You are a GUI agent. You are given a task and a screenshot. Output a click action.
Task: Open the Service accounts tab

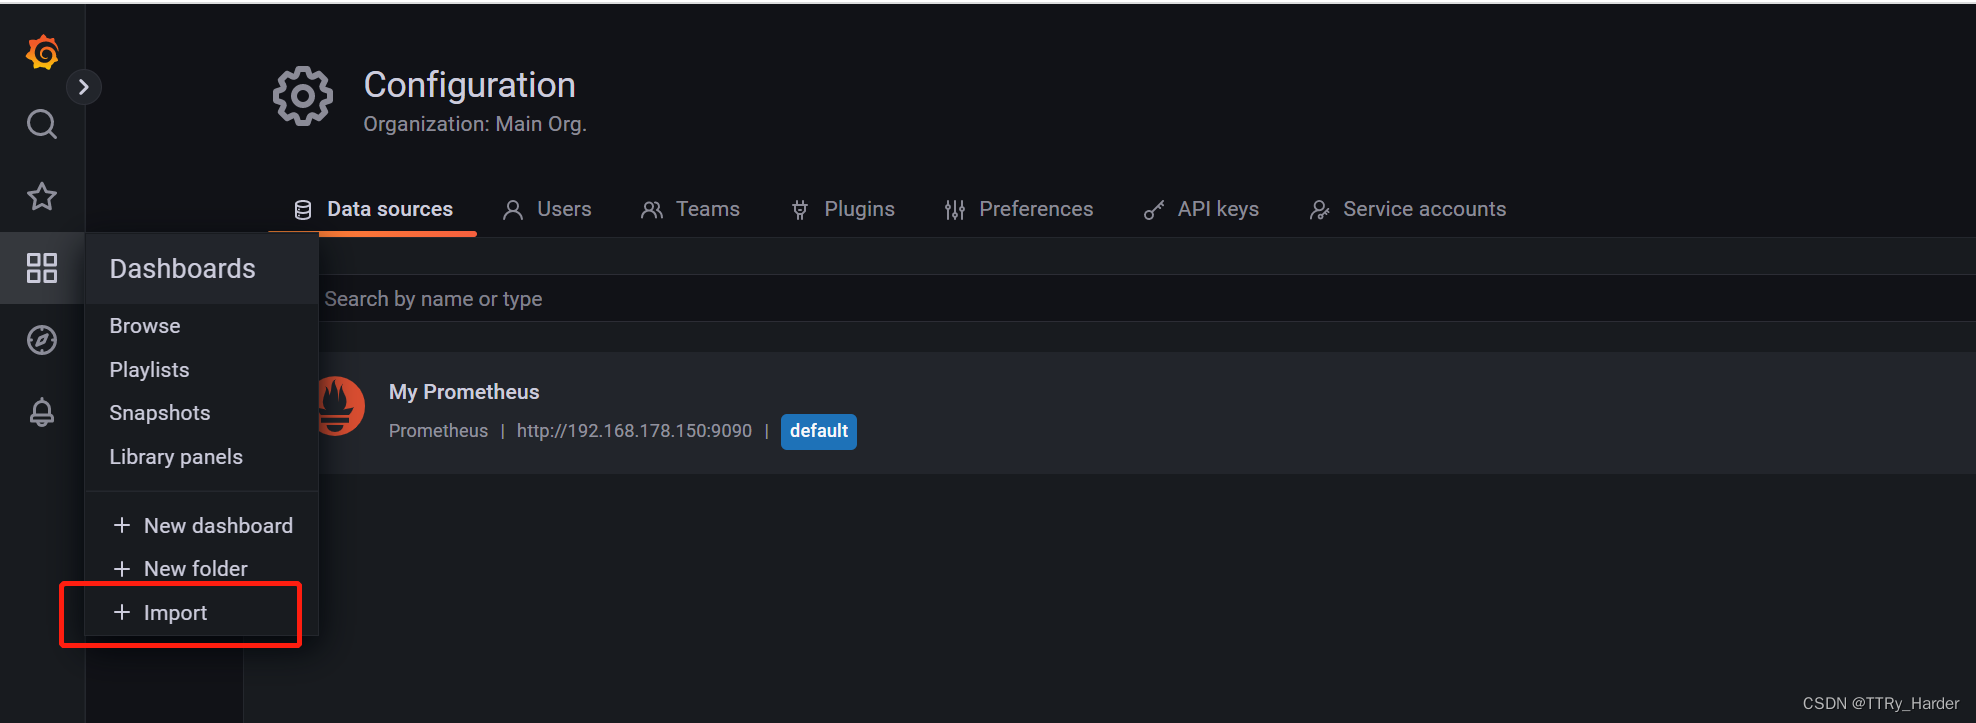(x=1408, y=209)
